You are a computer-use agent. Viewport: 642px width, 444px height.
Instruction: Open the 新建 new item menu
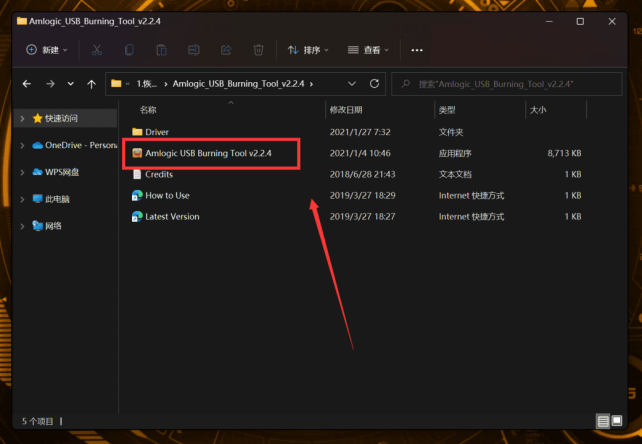[47, 50]
